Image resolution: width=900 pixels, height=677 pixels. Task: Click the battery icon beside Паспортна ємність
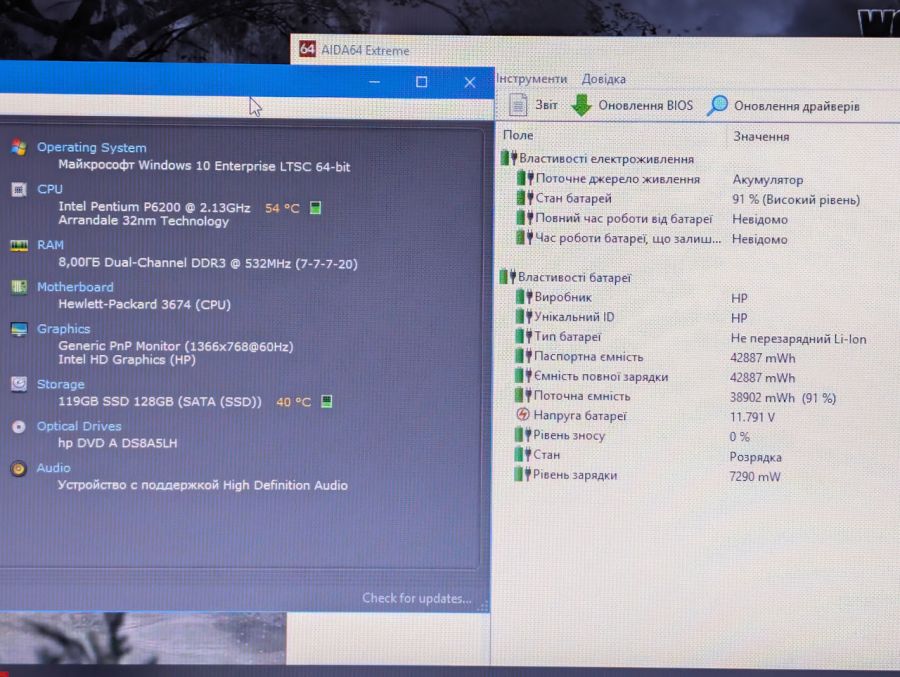click(x=523, y=356)
